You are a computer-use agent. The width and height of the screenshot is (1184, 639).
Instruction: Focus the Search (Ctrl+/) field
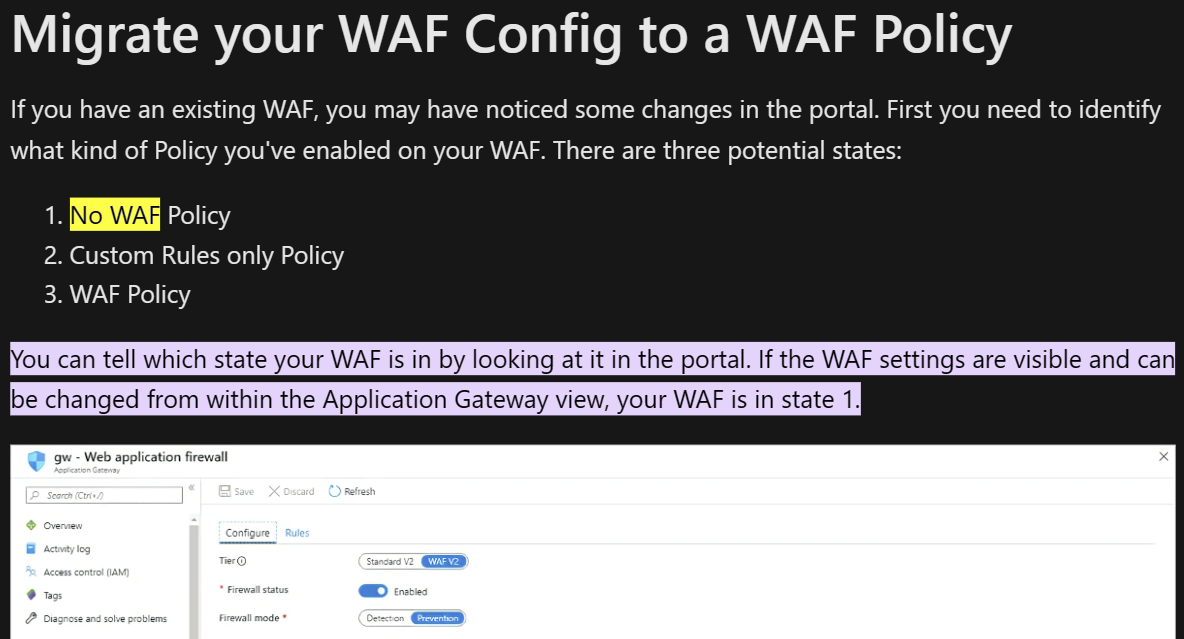(x=104, y=495)
